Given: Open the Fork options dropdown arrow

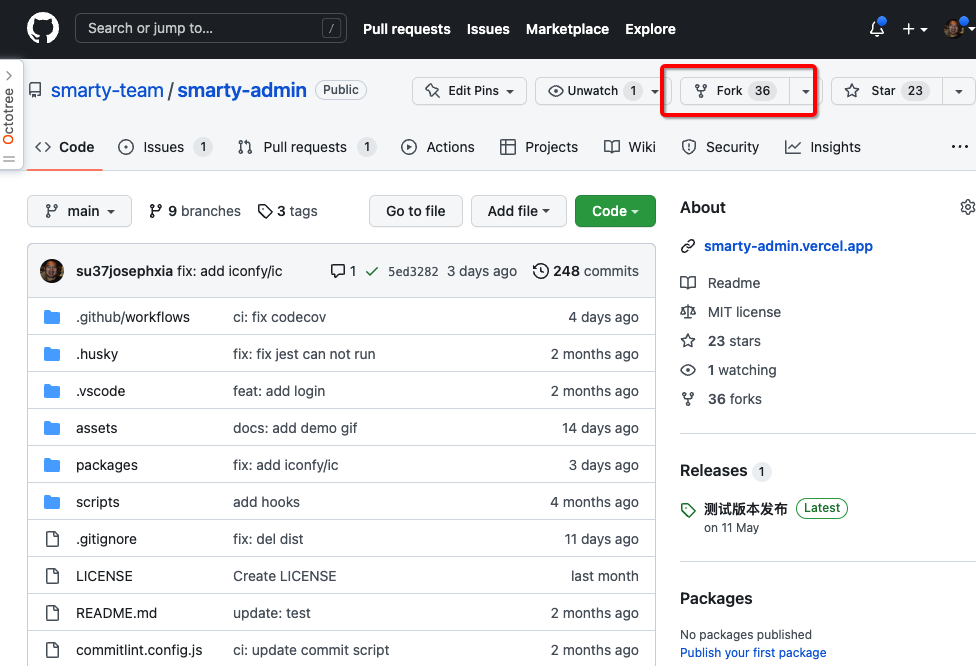Looking at the screenshot, I should [805, 91].
